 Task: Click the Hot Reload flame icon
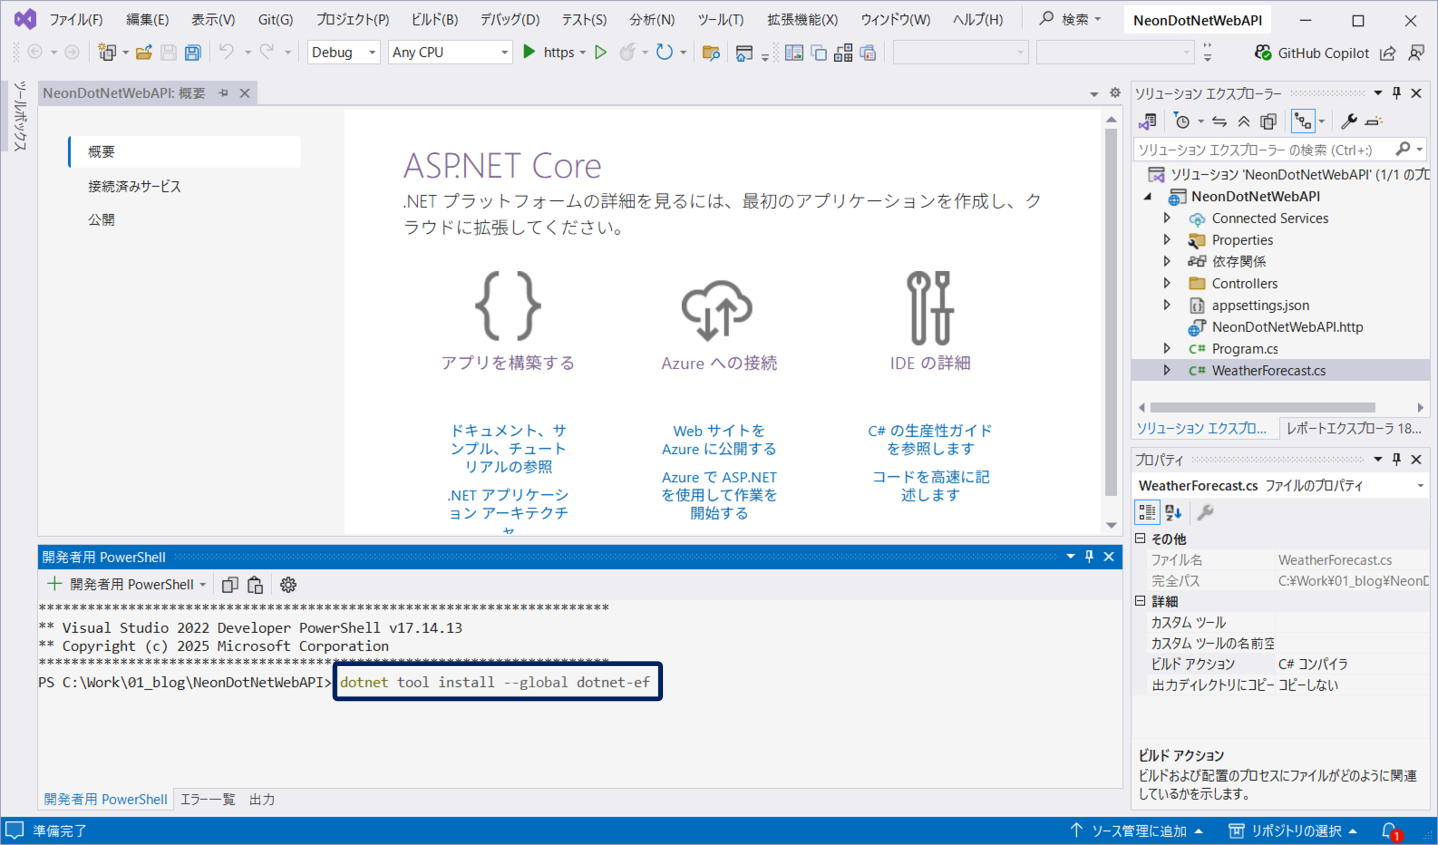(x=627, y=52)
